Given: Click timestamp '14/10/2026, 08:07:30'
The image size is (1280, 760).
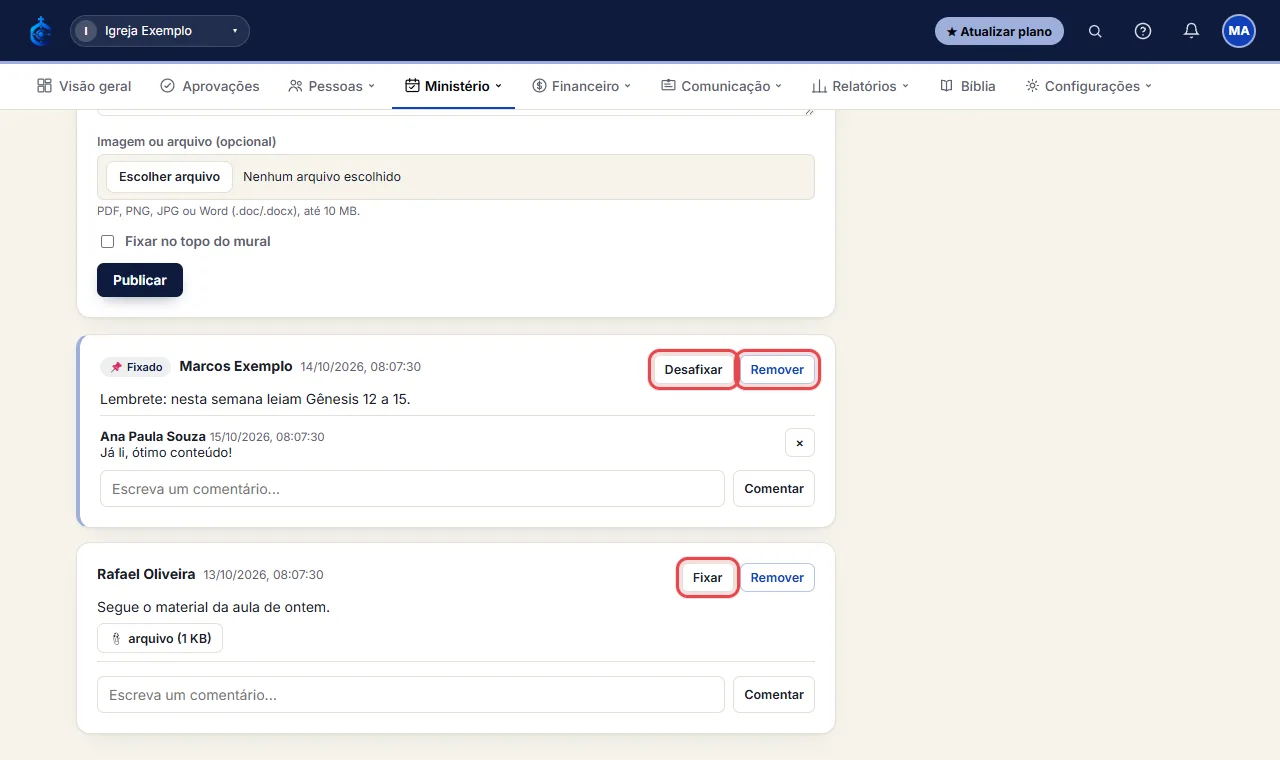Looking at the screenshot, I should point(361,367).
